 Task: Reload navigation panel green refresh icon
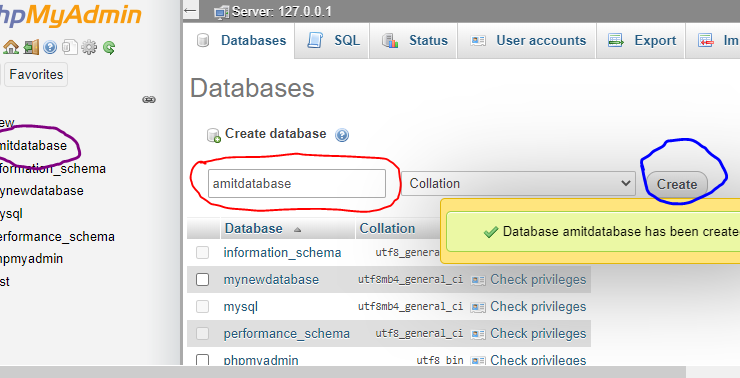pyautogui.click(x=109, y=47)
